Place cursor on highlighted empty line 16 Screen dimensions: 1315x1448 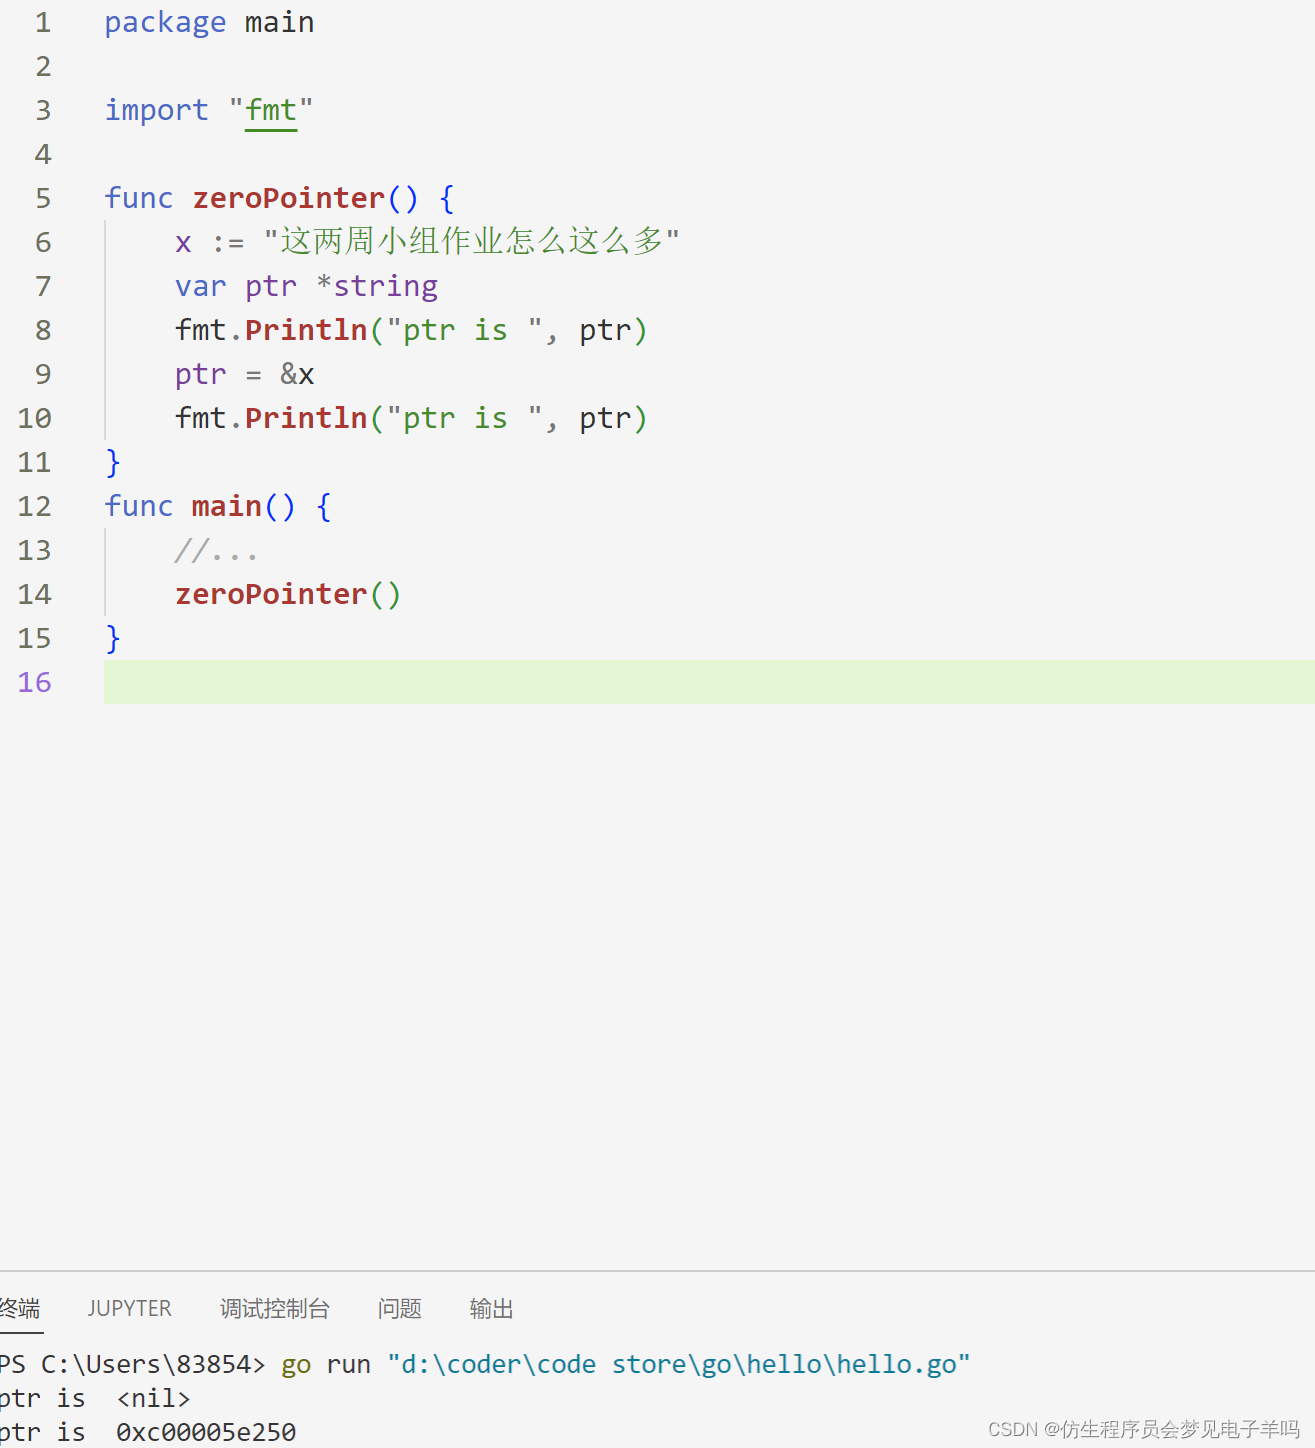point(709,682)
